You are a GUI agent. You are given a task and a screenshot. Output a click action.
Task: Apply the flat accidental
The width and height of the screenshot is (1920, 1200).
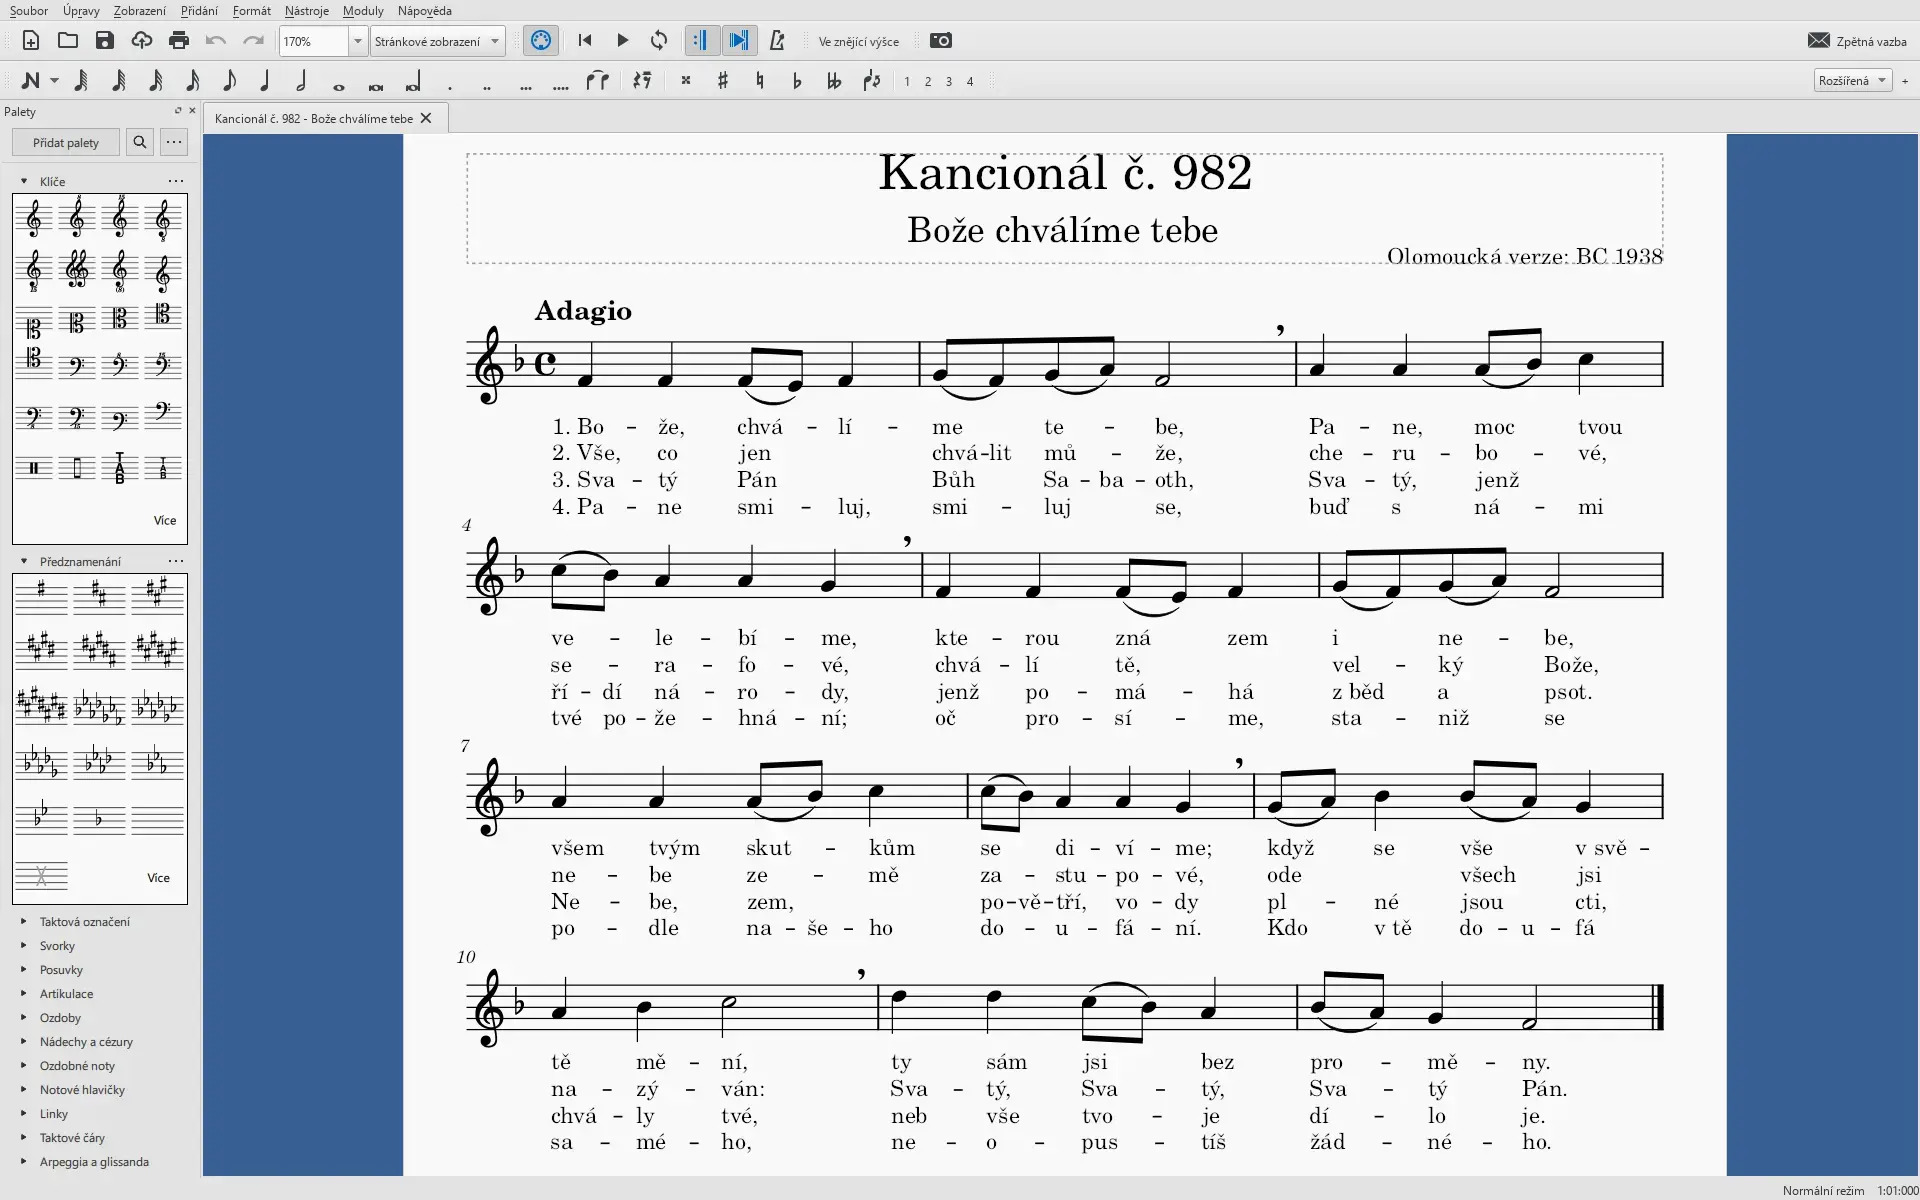[x=797, y=81]
